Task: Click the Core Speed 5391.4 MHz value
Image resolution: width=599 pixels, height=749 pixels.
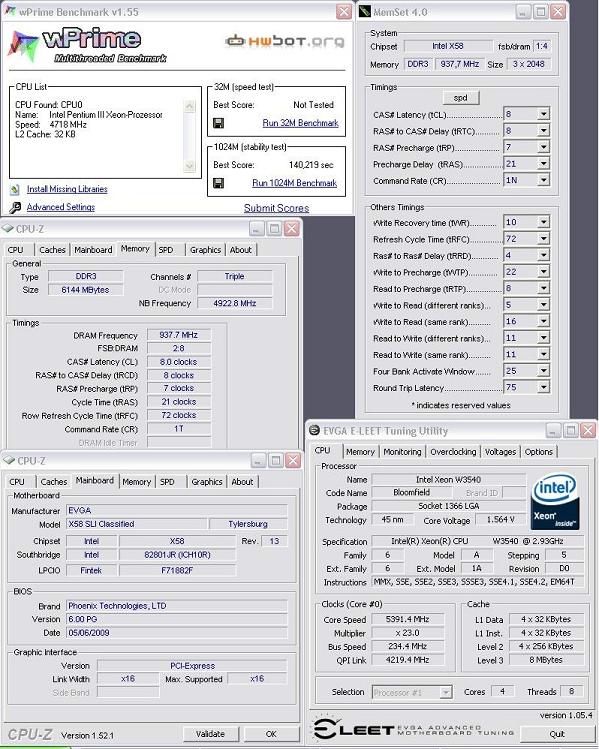Action: [x=407, y=619]
